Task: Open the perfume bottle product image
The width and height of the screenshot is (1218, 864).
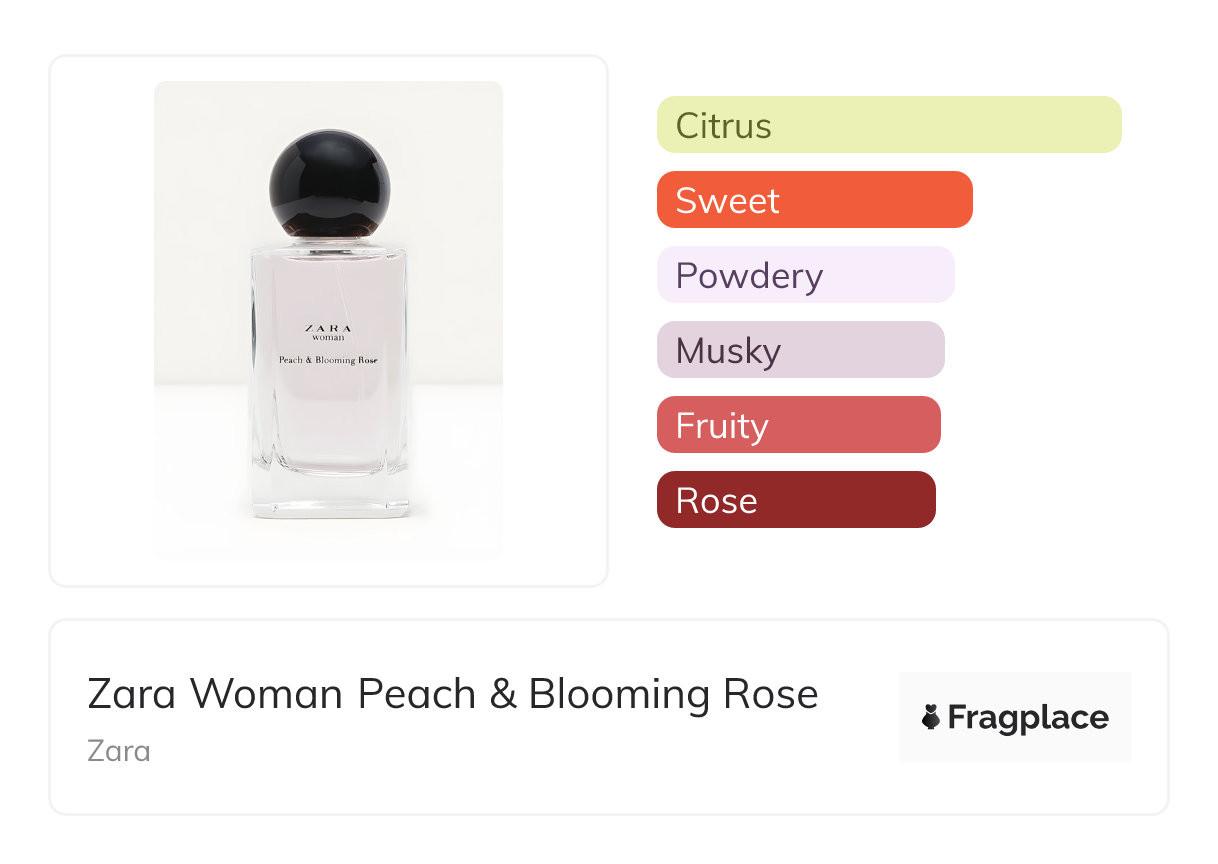Action: tap(328, 320)
